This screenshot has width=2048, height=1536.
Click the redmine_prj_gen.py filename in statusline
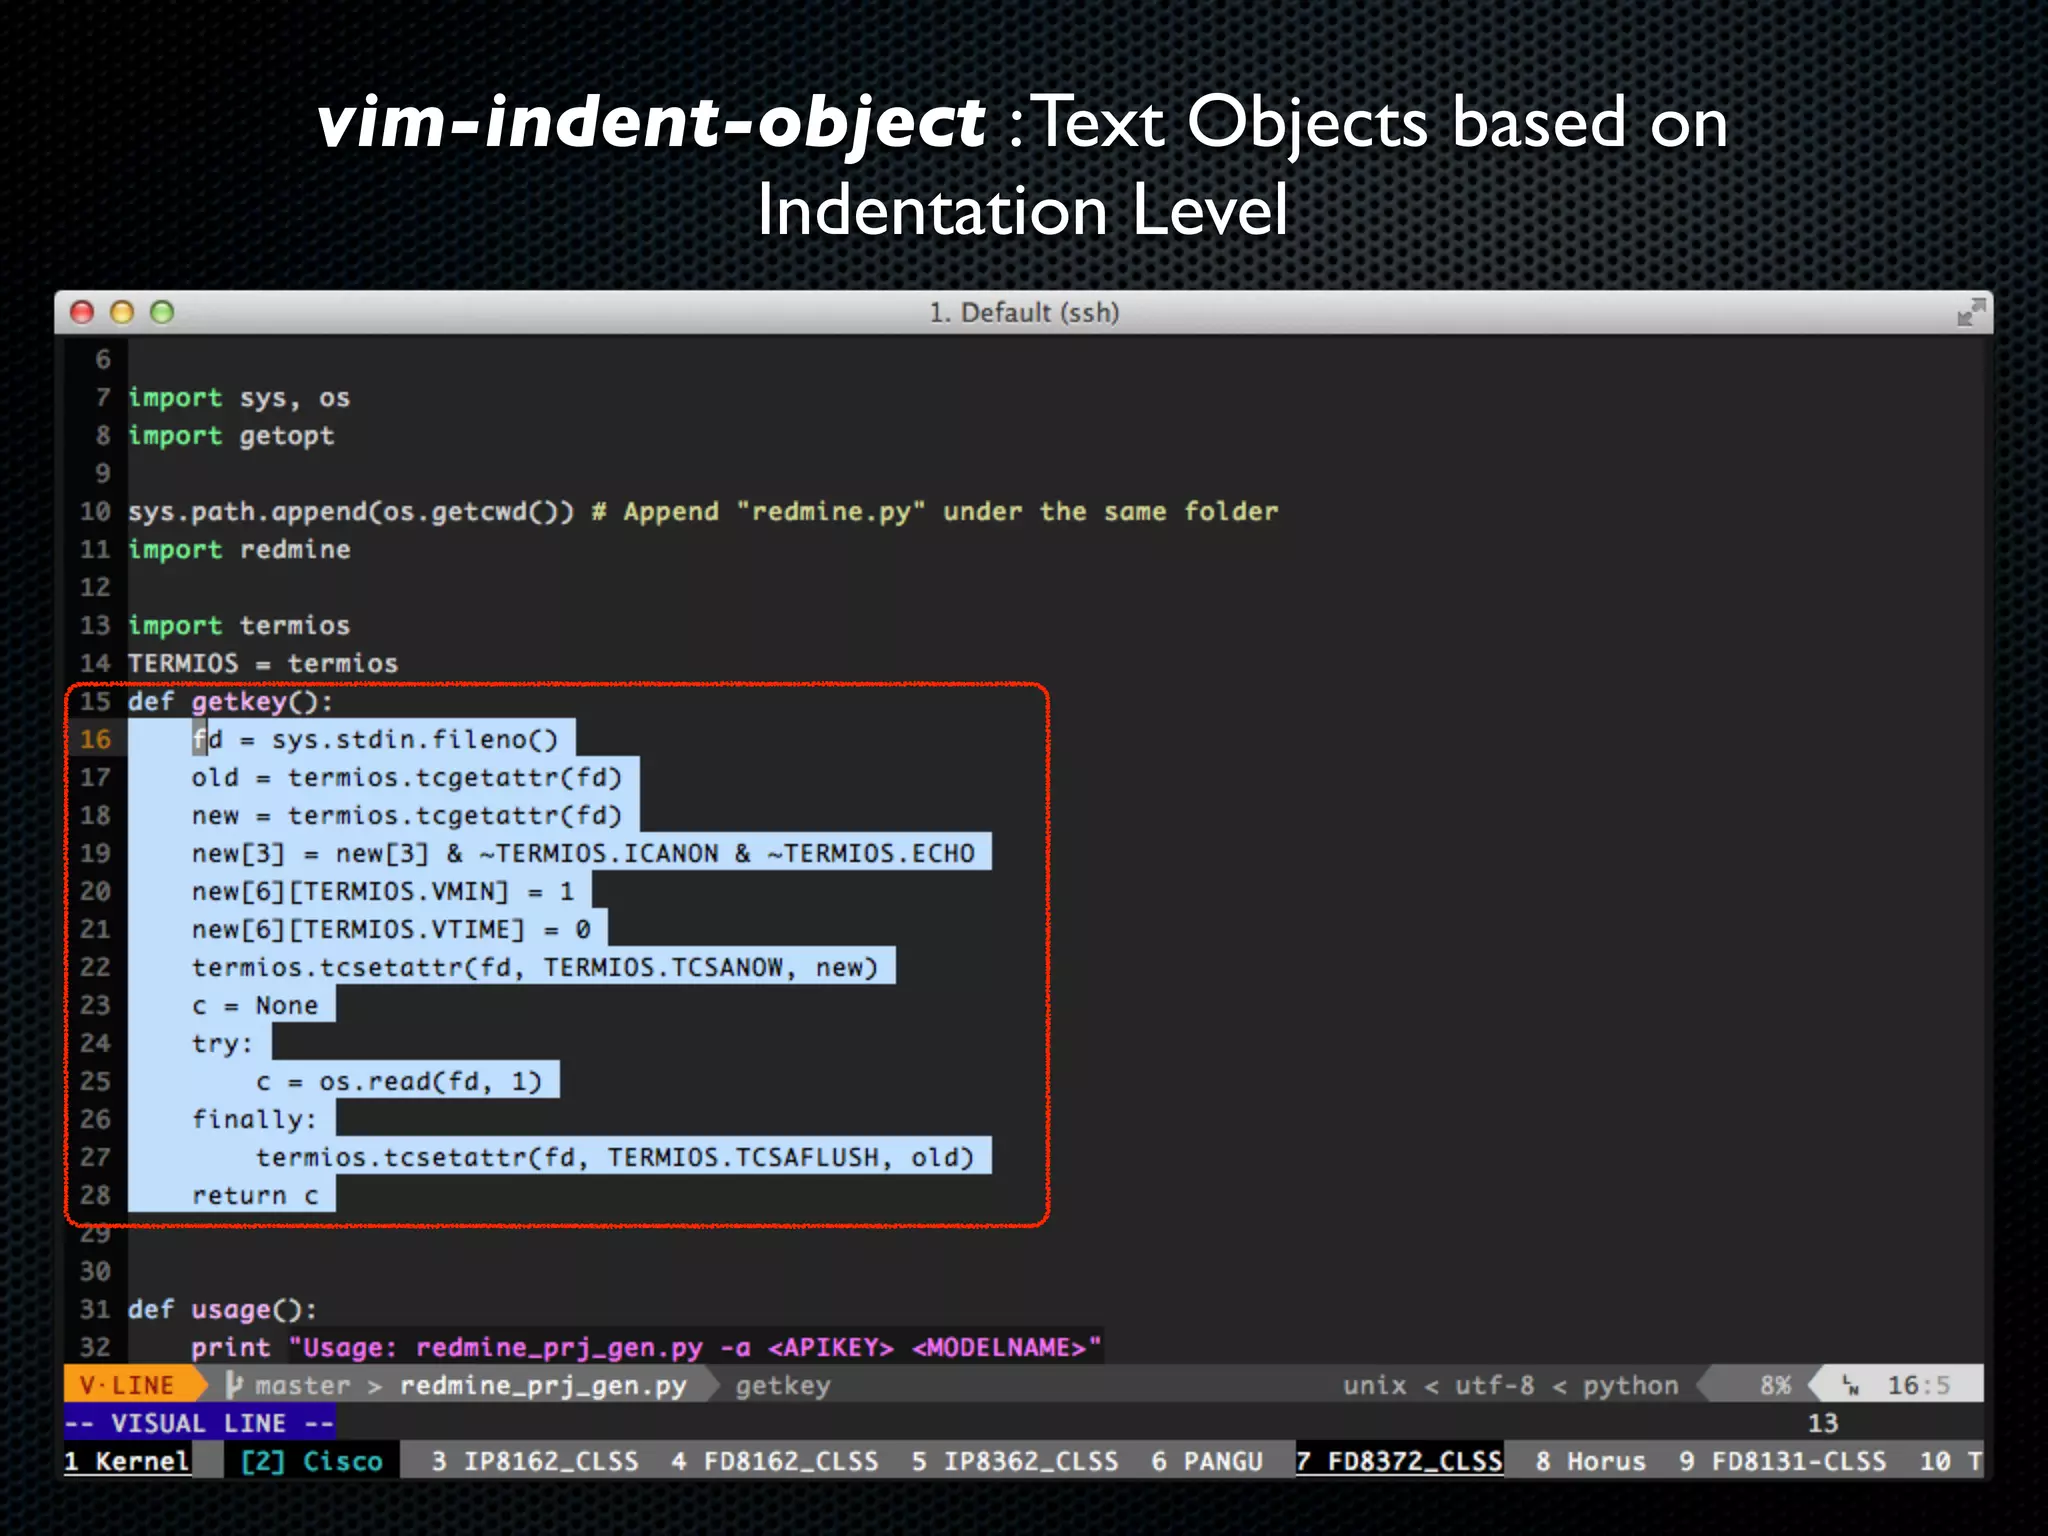tap(543, 1386)
